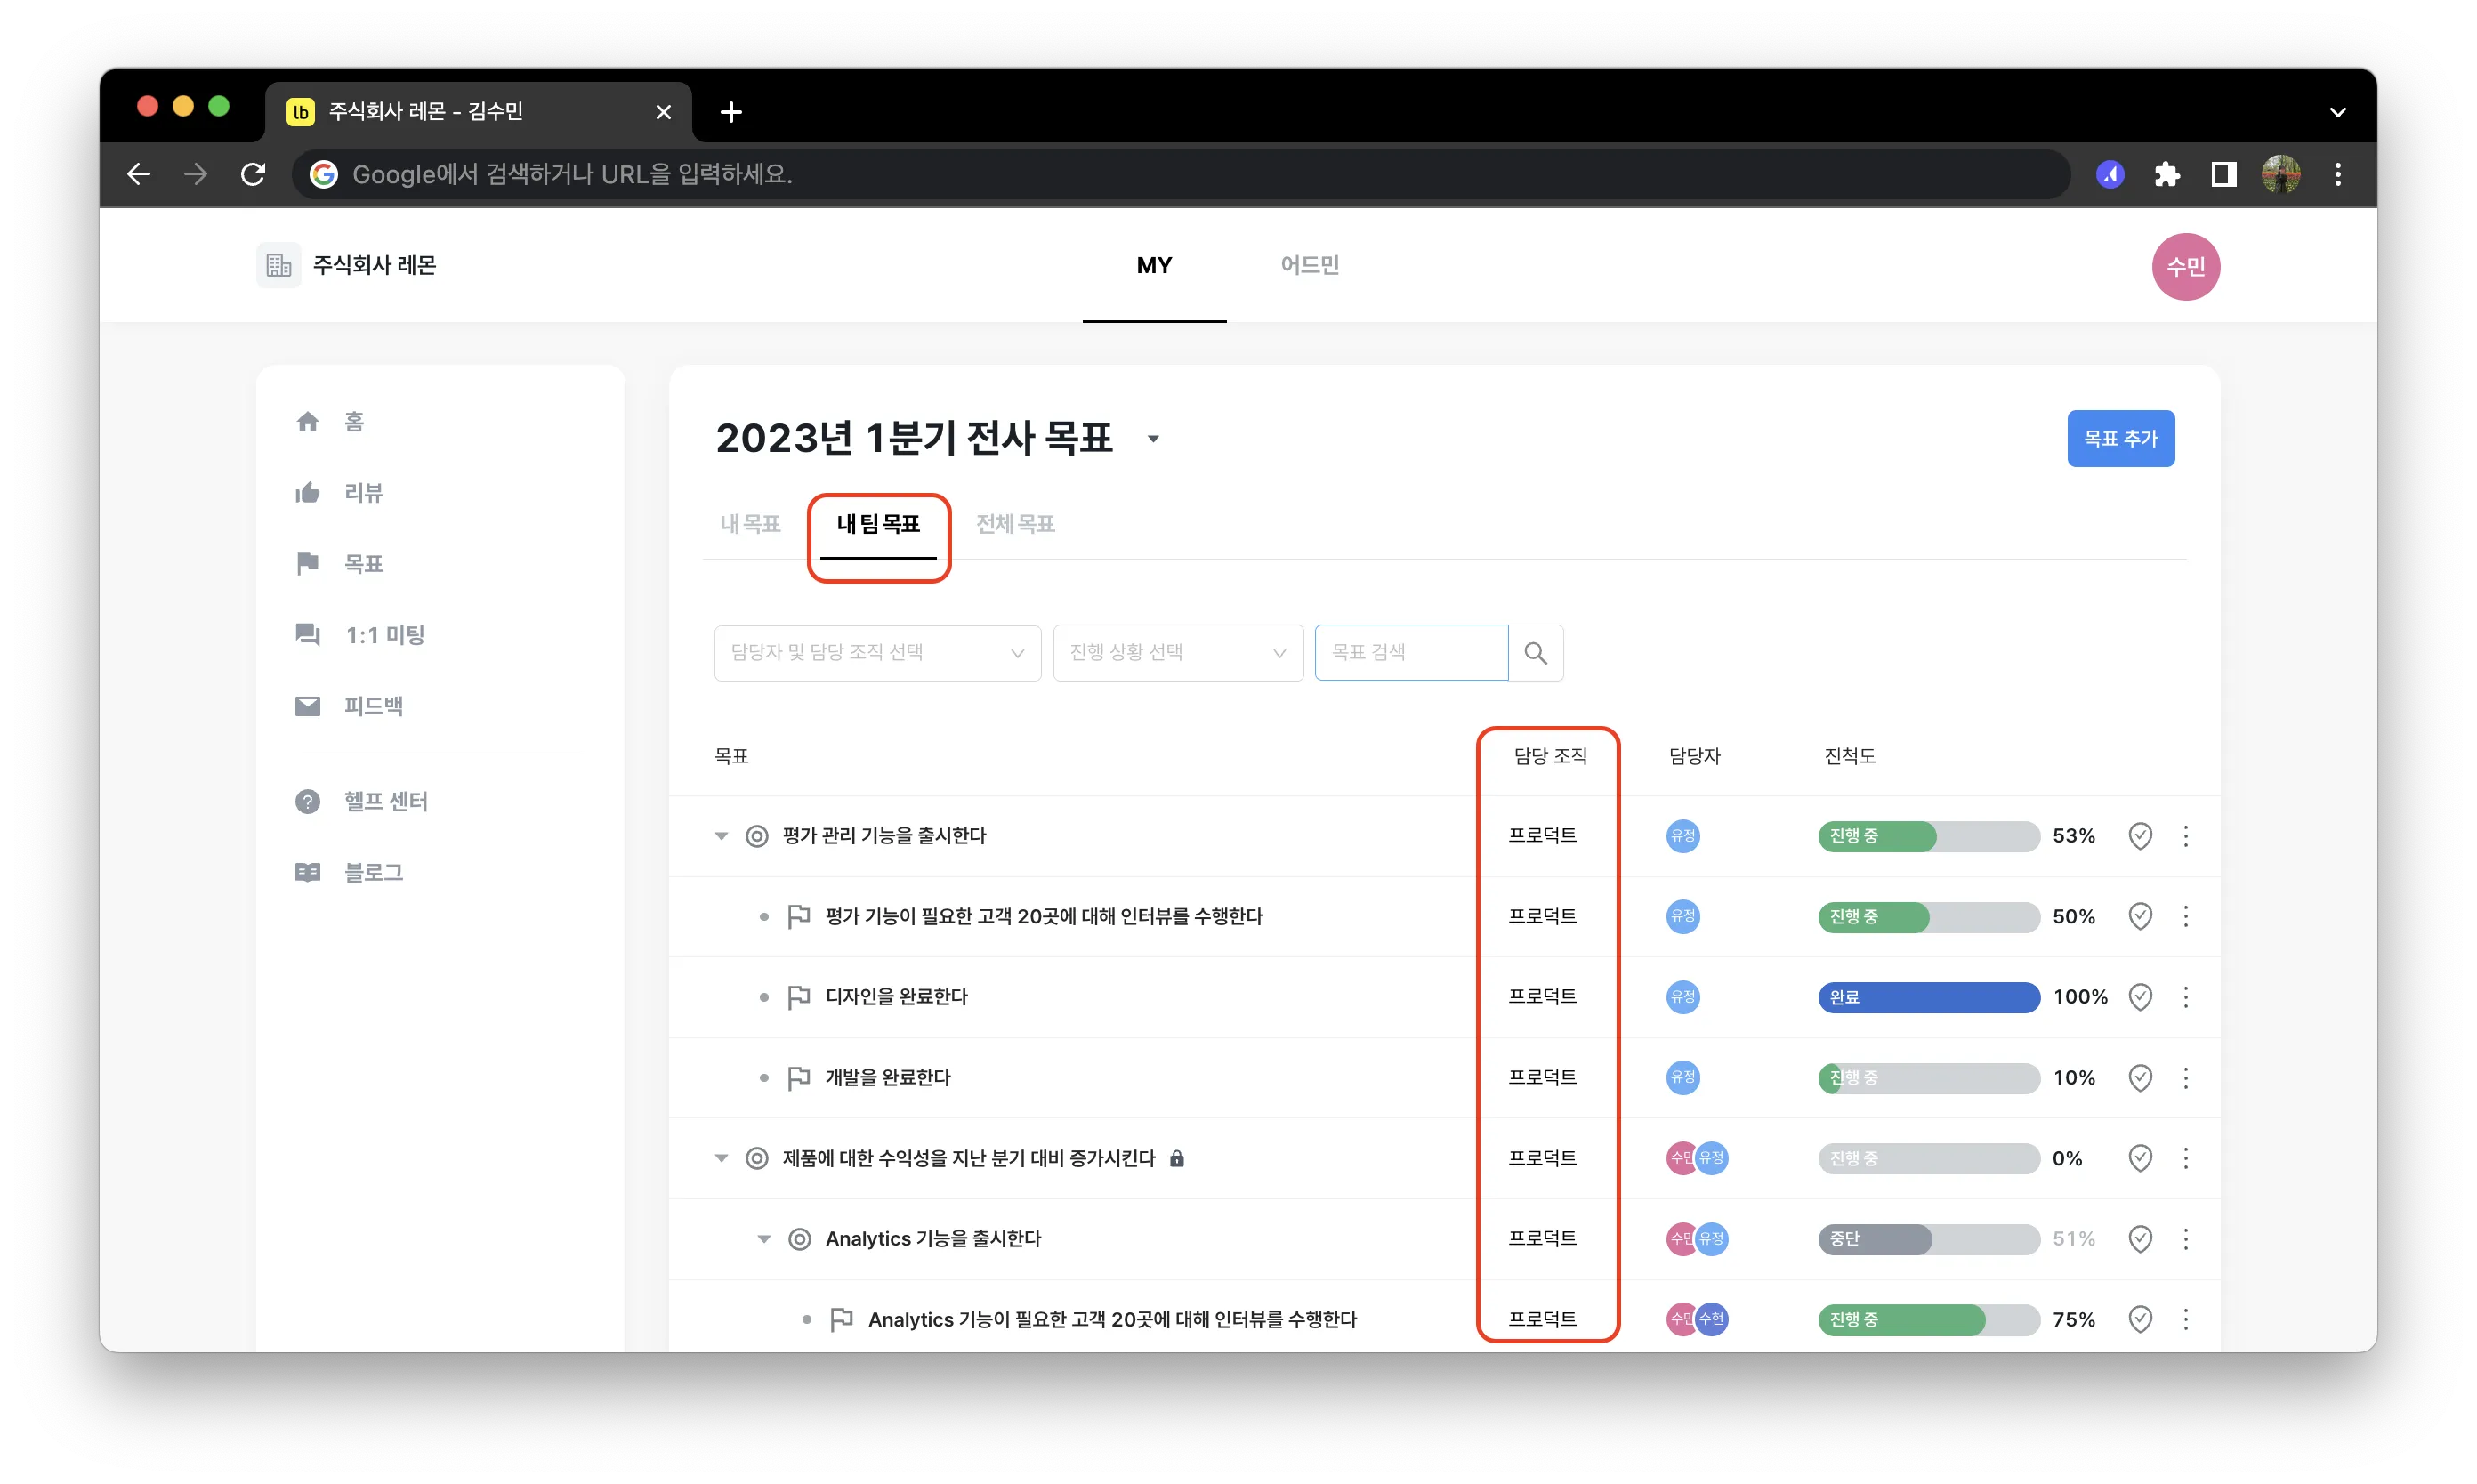Screen dimensions: 2477x1484
Task: Open 홈 in the sidebar
Action: pyautogui.click(x=330, y=422)
